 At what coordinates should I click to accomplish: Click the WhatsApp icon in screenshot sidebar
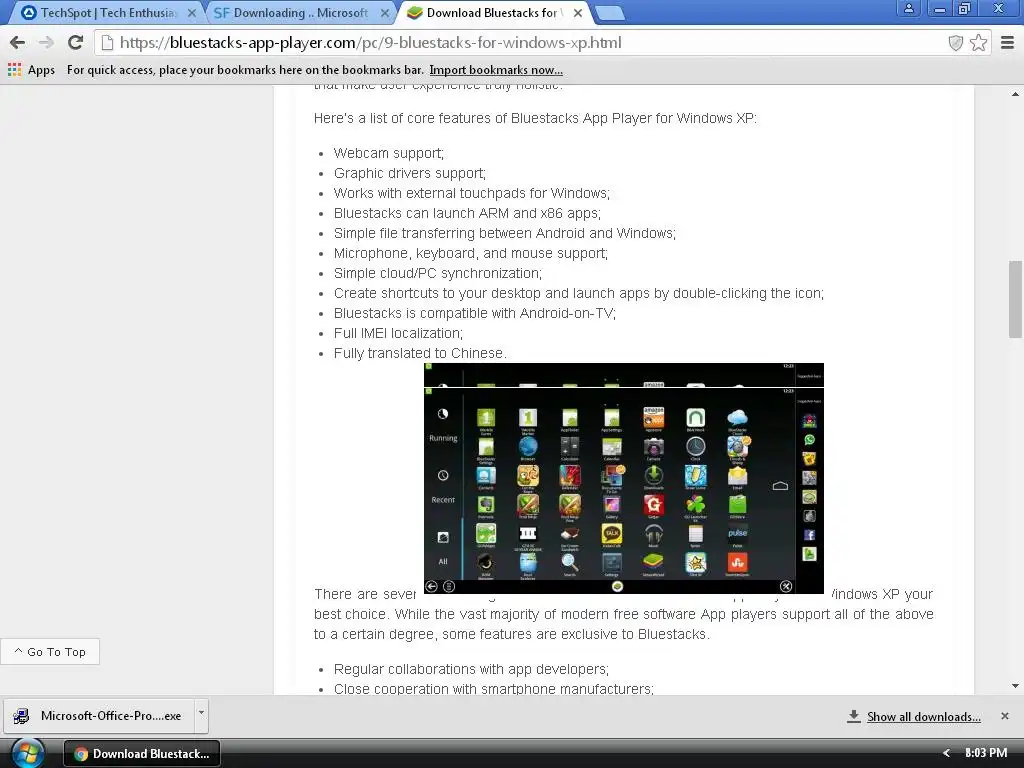(x=809, y=440)
